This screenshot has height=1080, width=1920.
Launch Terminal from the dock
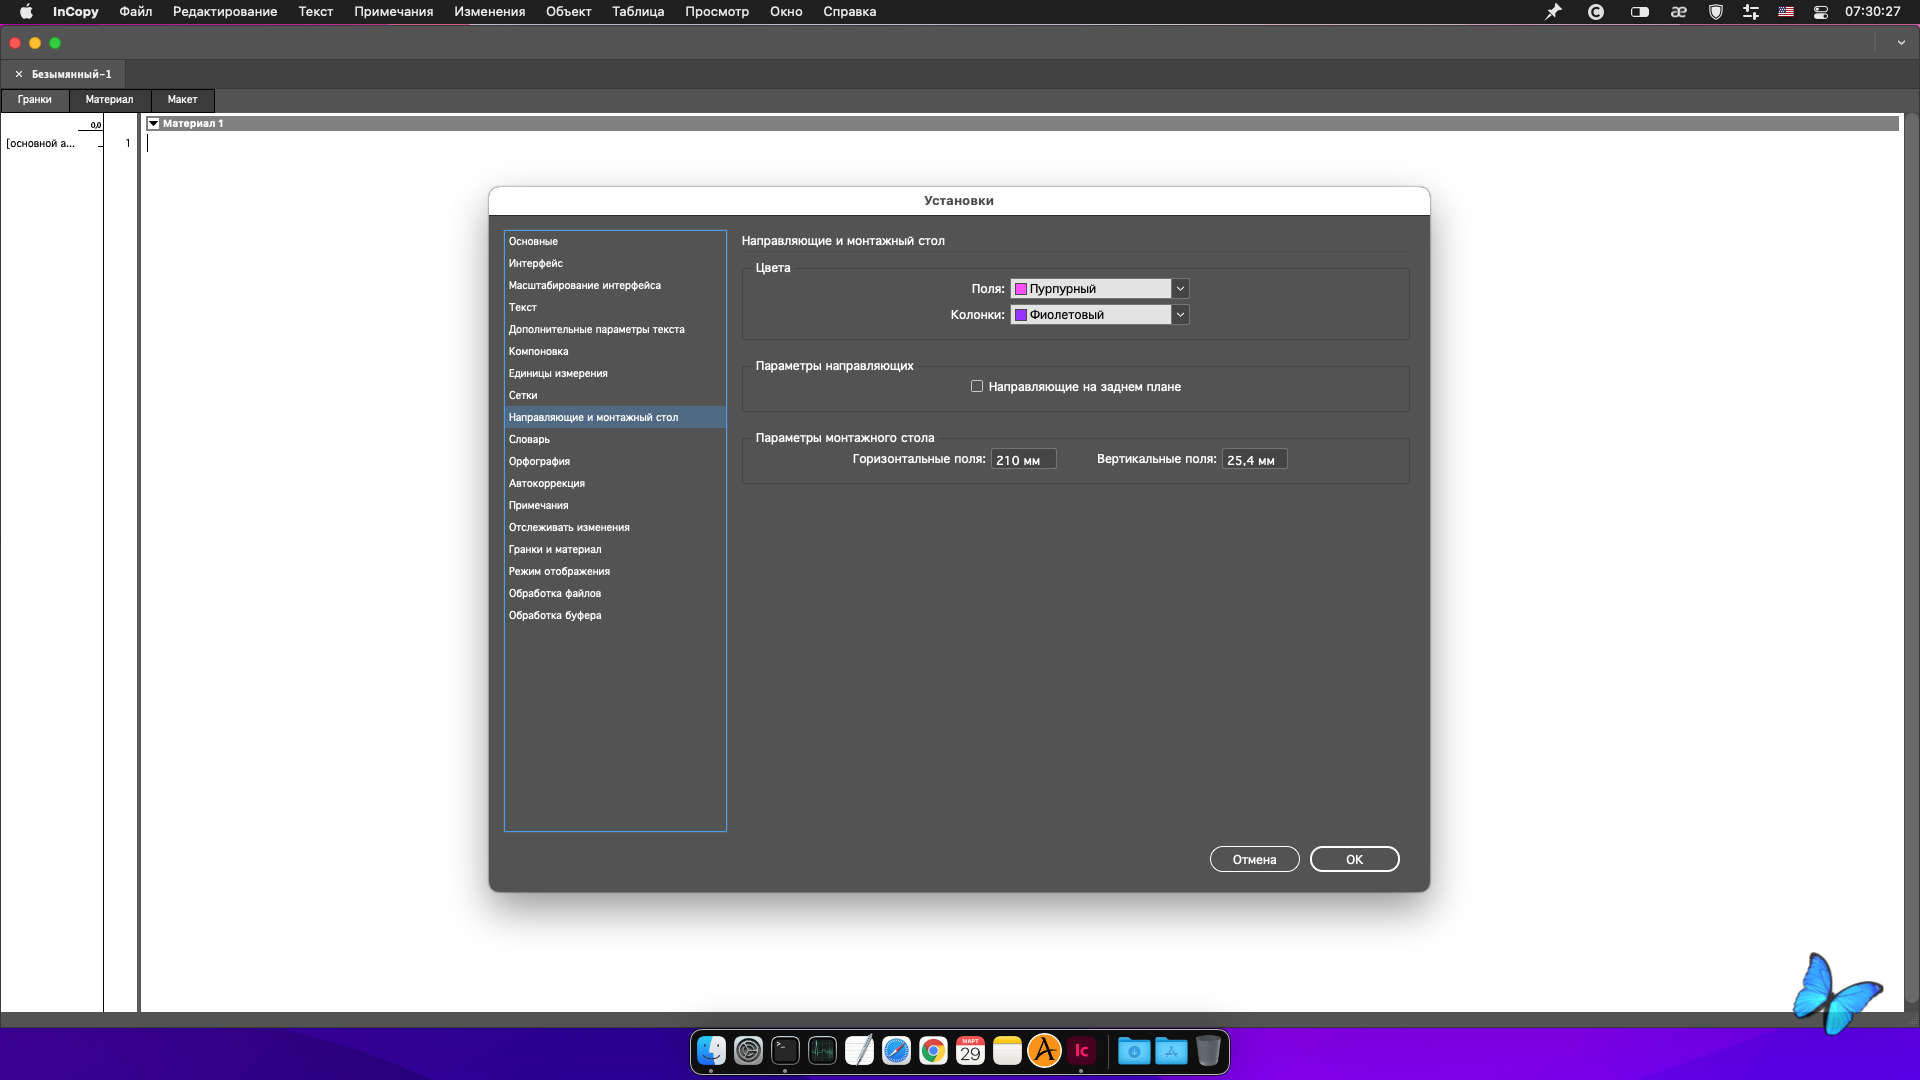point(785,1051)
